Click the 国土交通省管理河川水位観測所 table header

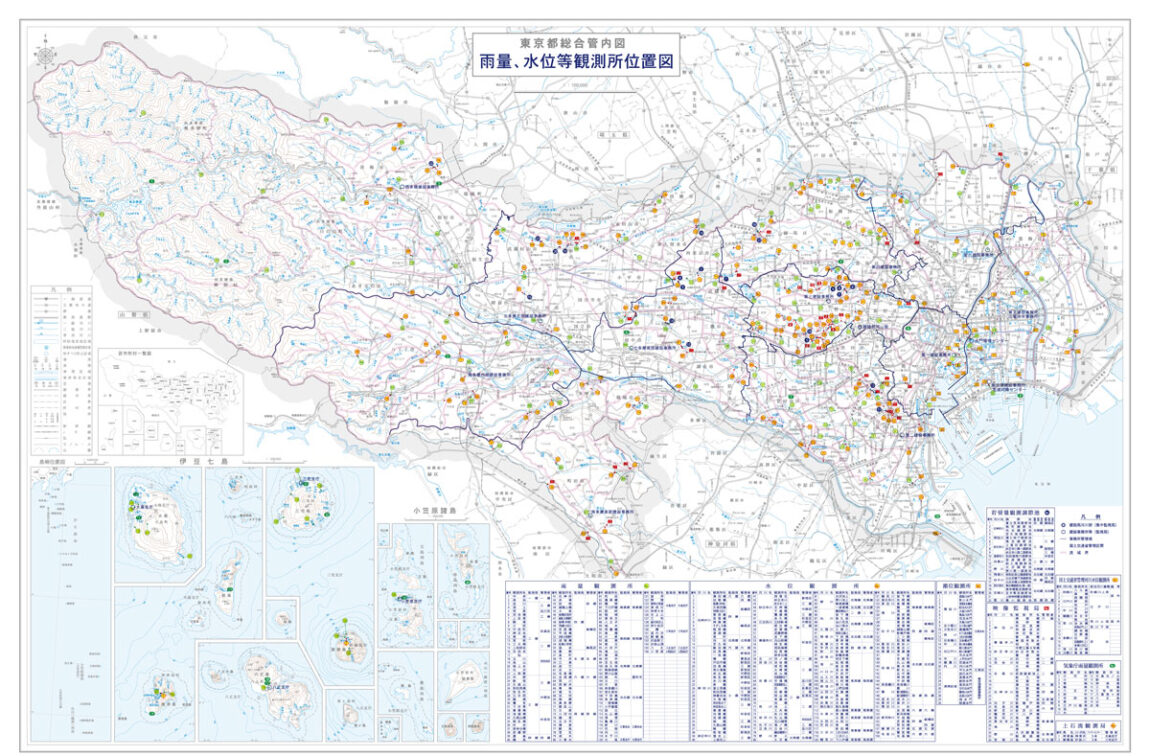click(x=1084, y=580)
